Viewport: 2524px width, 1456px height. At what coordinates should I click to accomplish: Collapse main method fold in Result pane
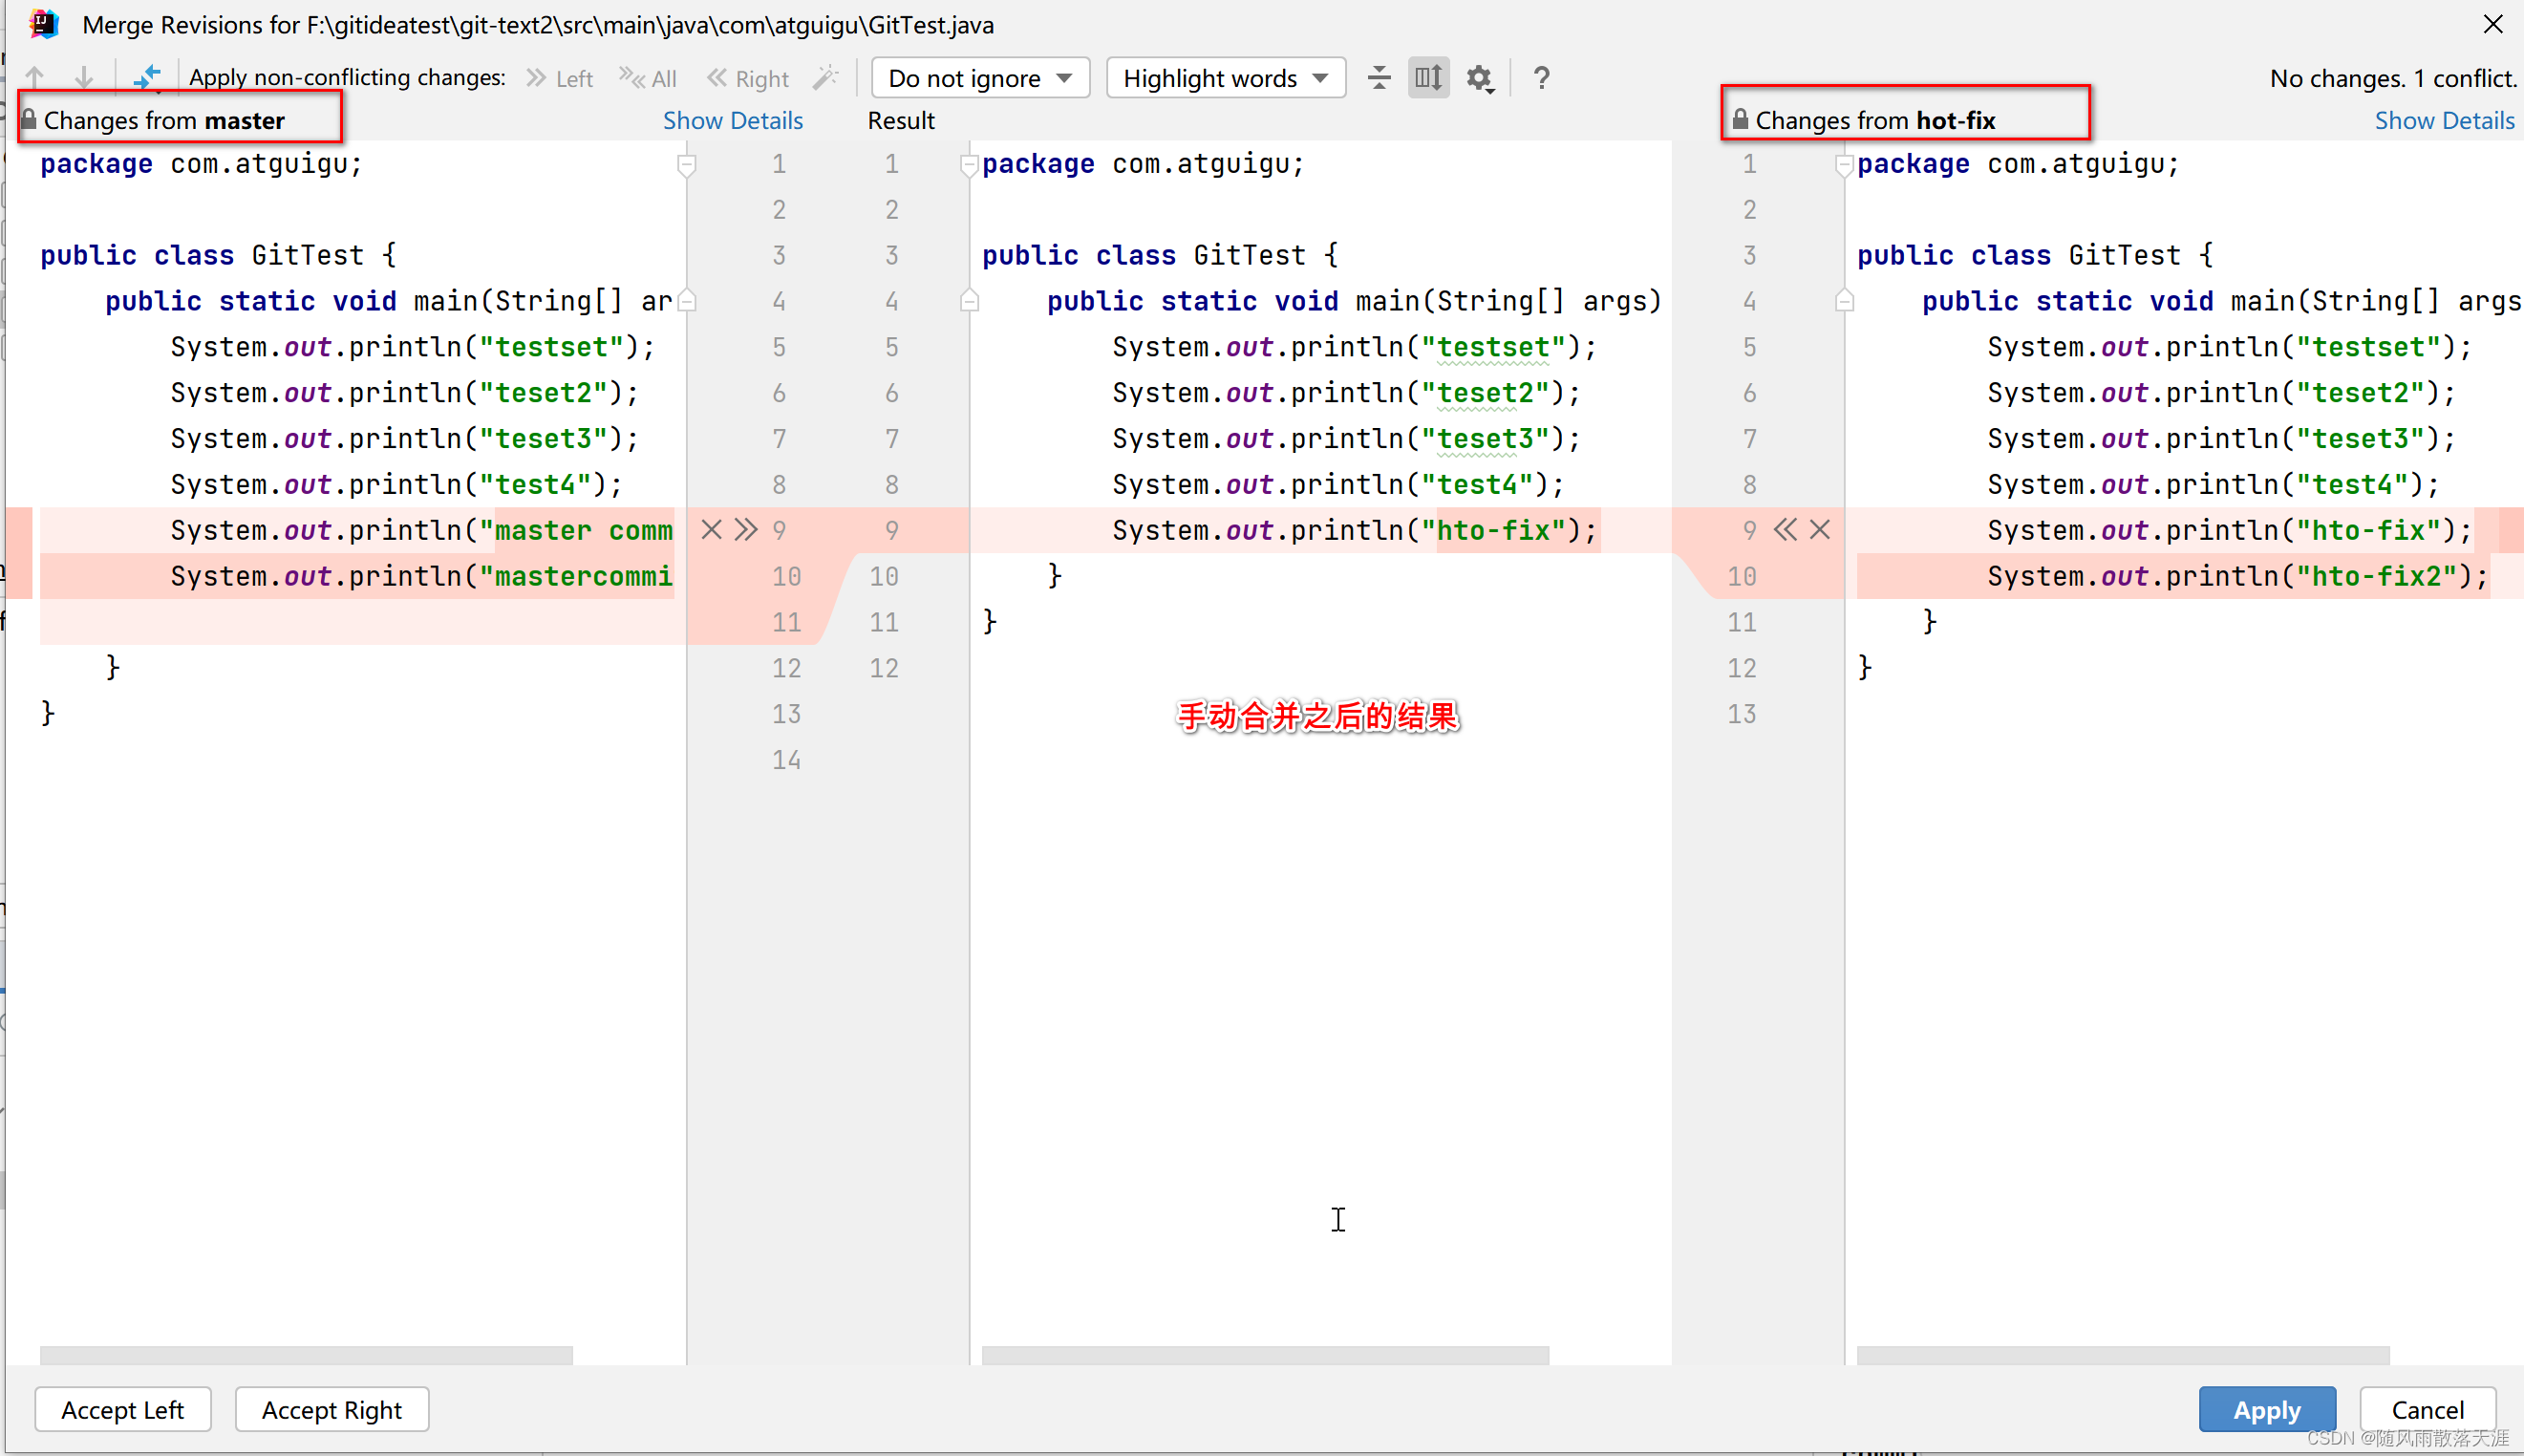tap(969, 301)
